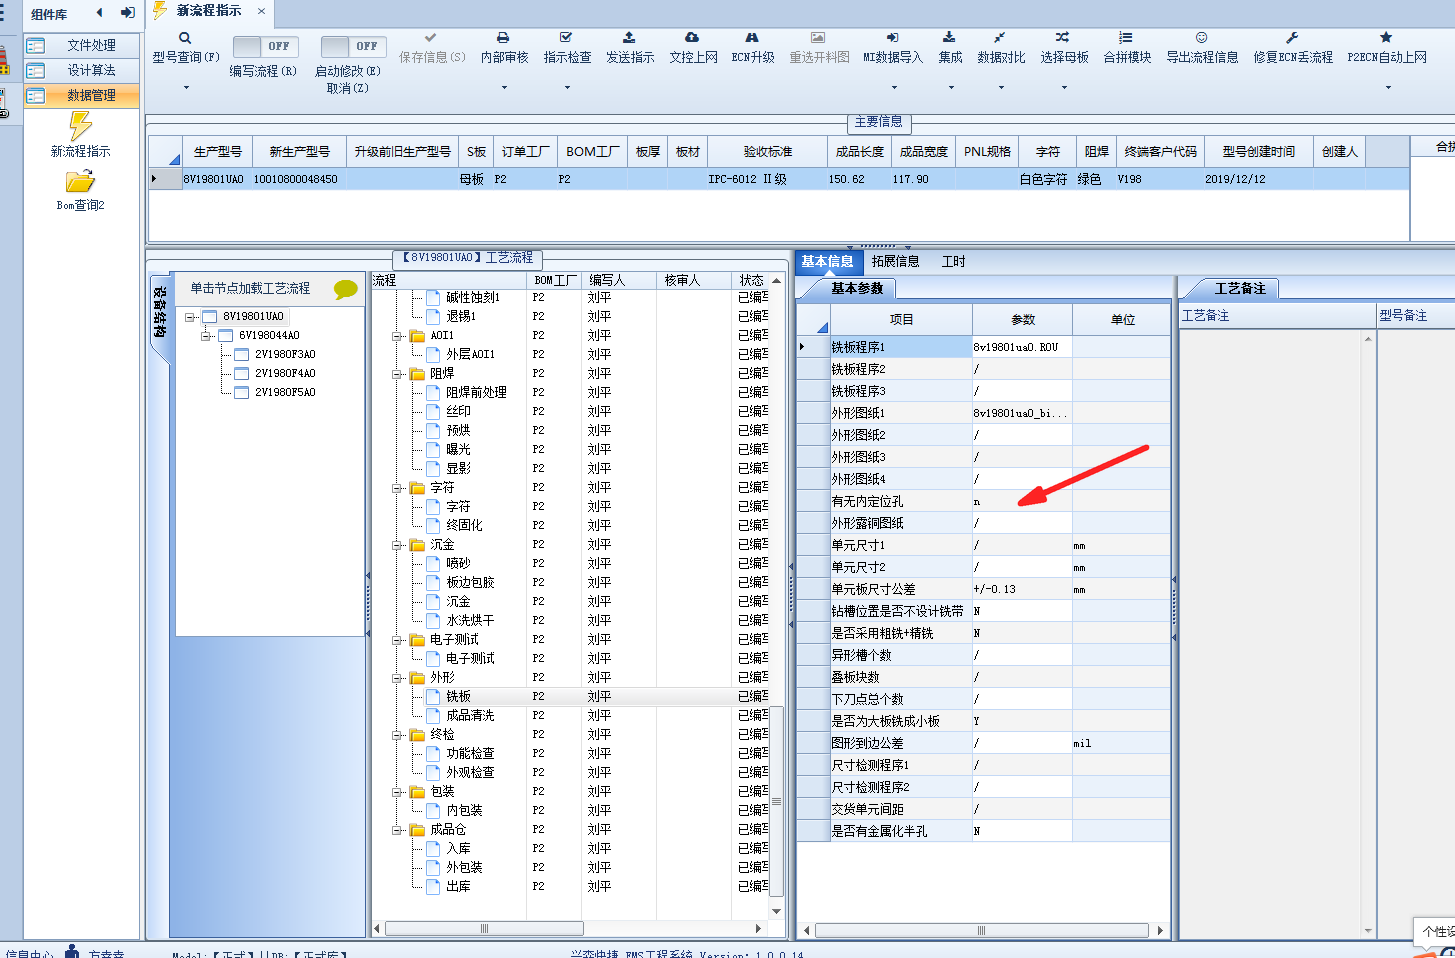Open the 型号查询 dropdown arrow
Image resolution: width=1455 pixels, height=958 pixels.
(186, 88)
